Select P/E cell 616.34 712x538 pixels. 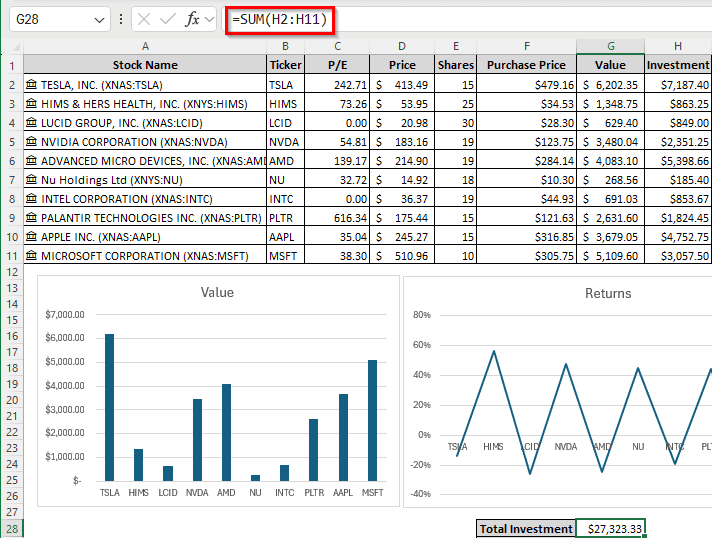pyautogui.click(x=337, y=218)
